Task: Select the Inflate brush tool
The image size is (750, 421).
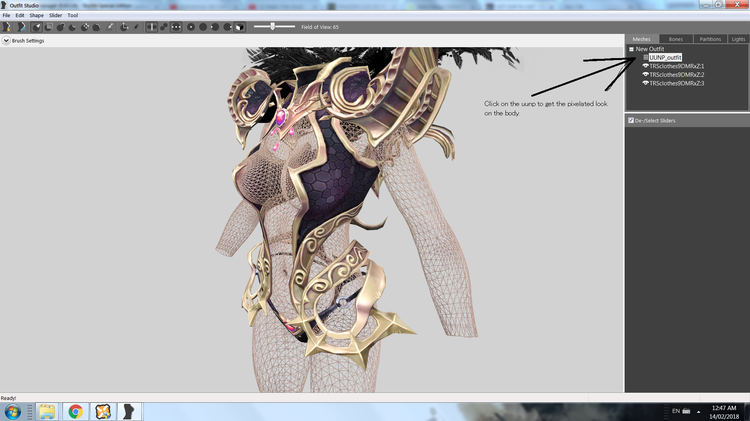Action: (x=60, y=27)
